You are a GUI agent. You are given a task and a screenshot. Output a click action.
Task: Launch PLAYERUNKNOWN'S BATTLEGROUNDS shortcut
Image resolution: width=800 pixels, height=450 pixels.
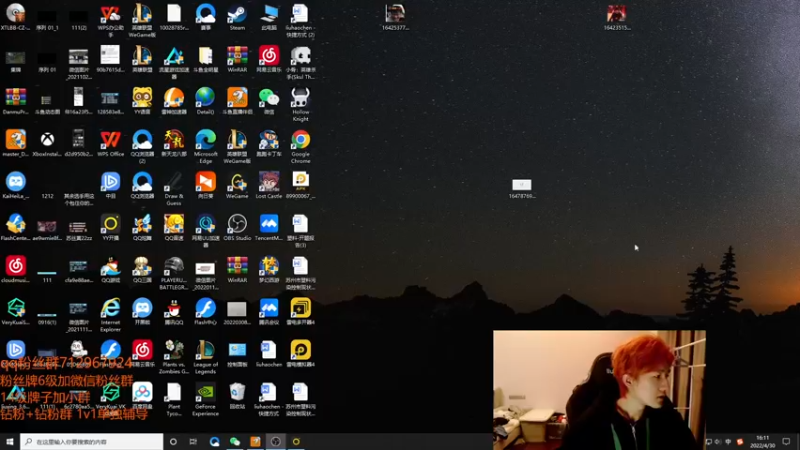173,266
